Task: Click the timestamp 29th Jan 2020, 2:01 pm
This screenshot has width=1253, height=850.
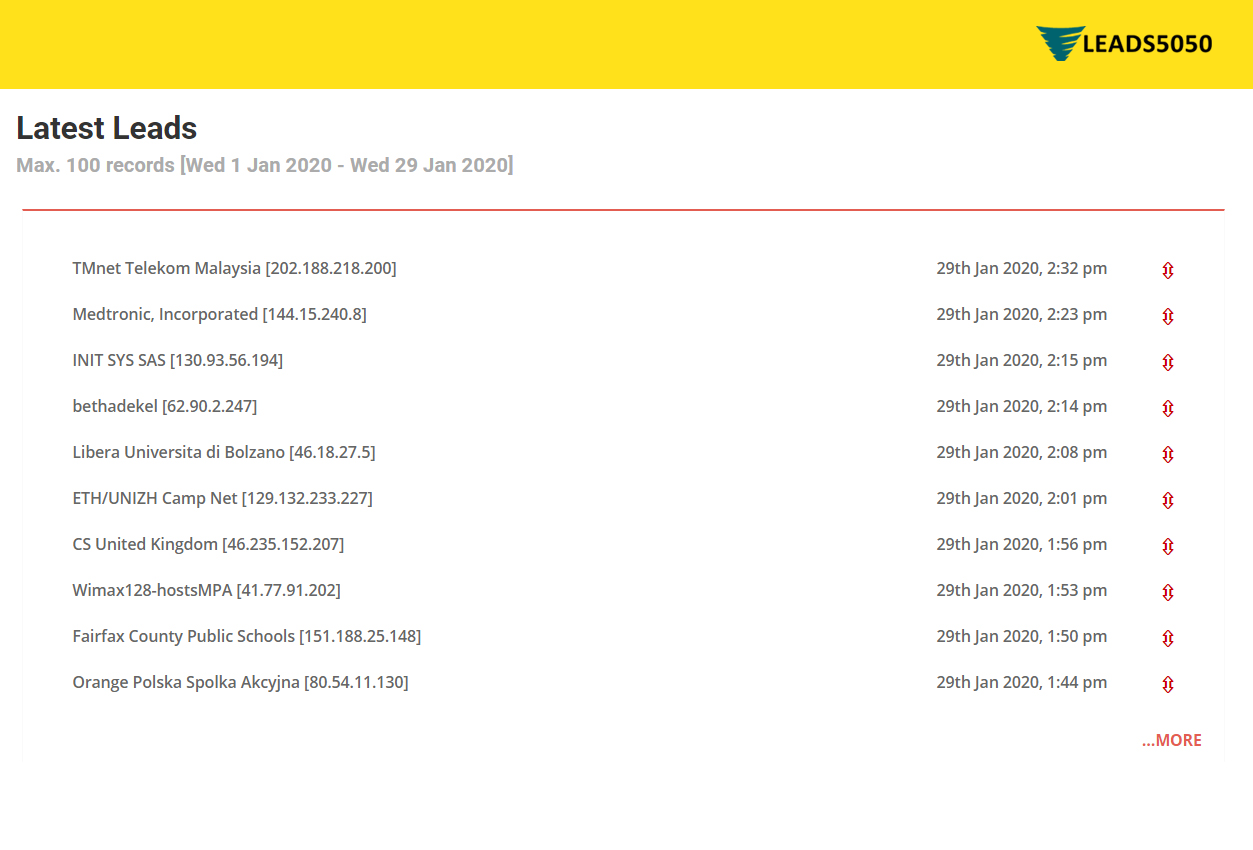Action: (1021, 498)
